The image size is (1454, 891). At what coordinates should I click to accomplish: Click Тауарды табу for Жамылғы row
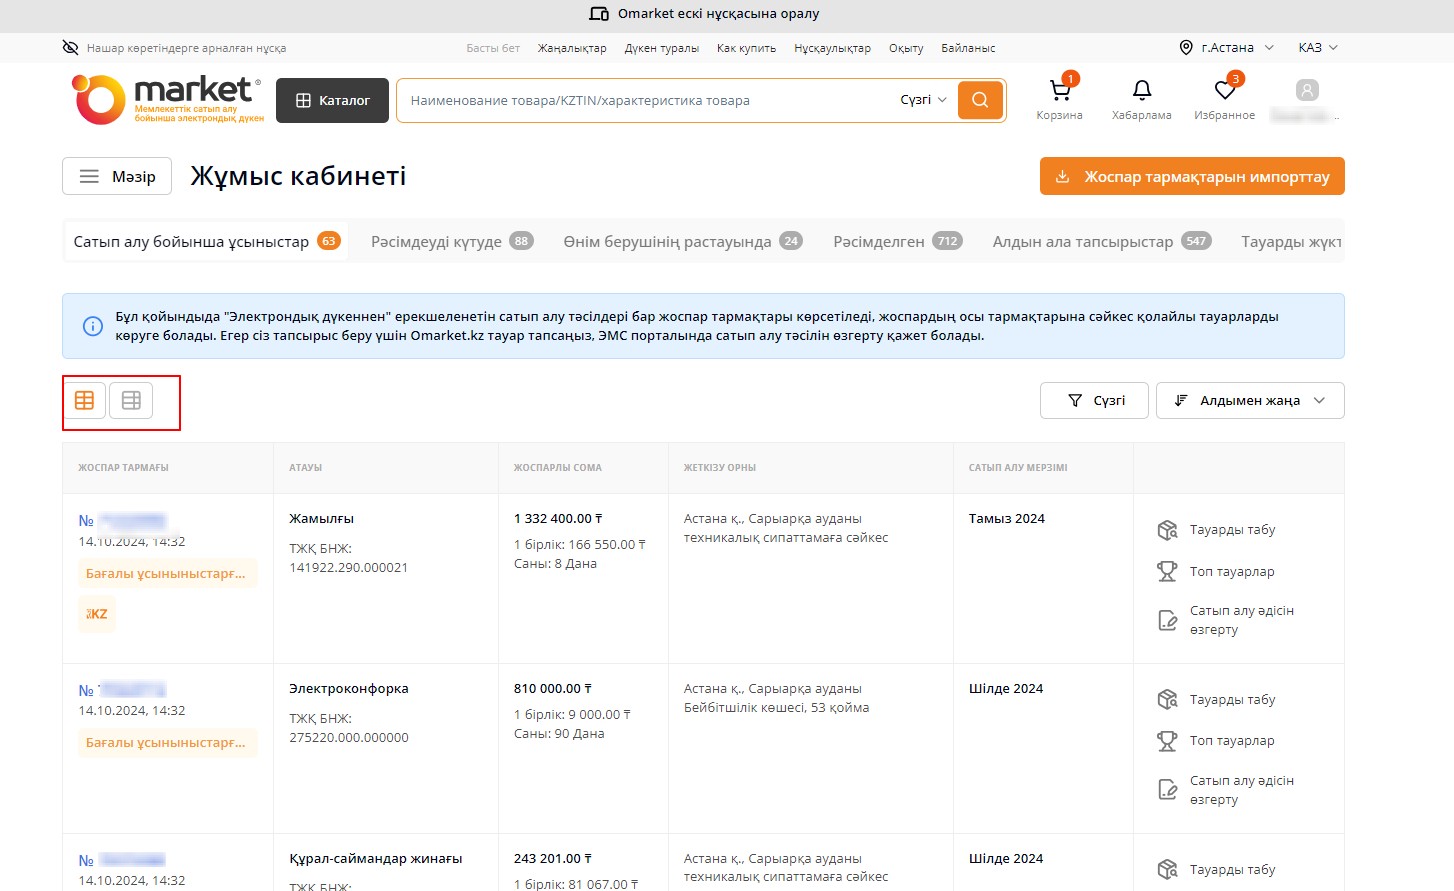1231,530
